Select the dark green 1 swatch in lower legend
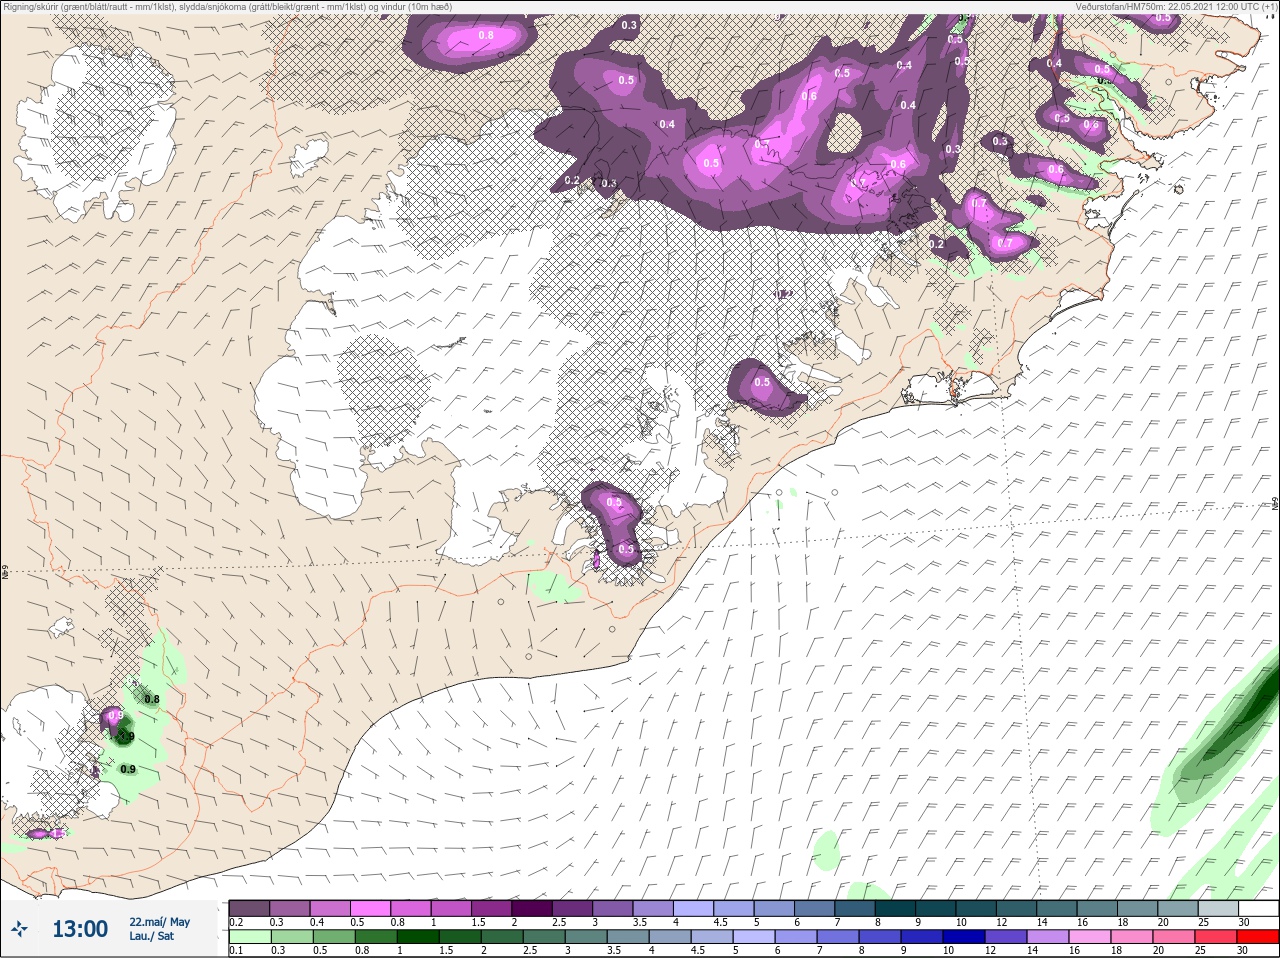 (418, 938)
